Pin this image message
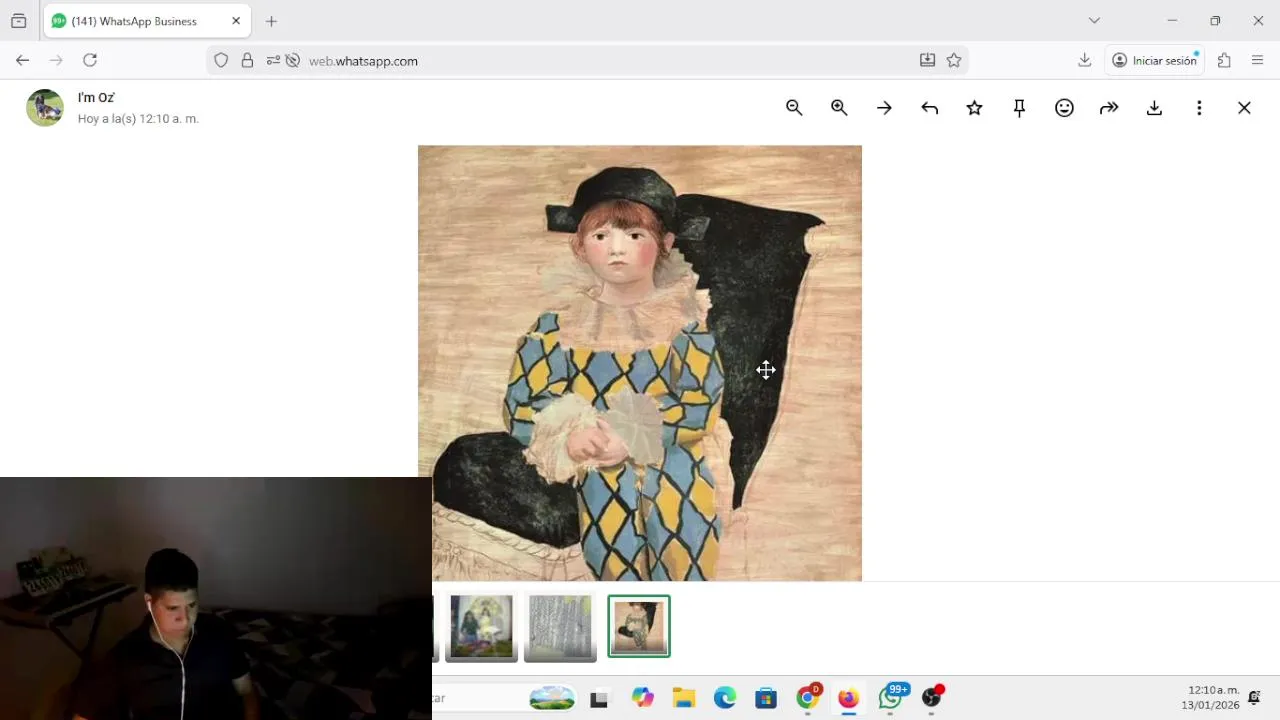Viewport: 1280px width, 720px height. tap(1019, 108)
